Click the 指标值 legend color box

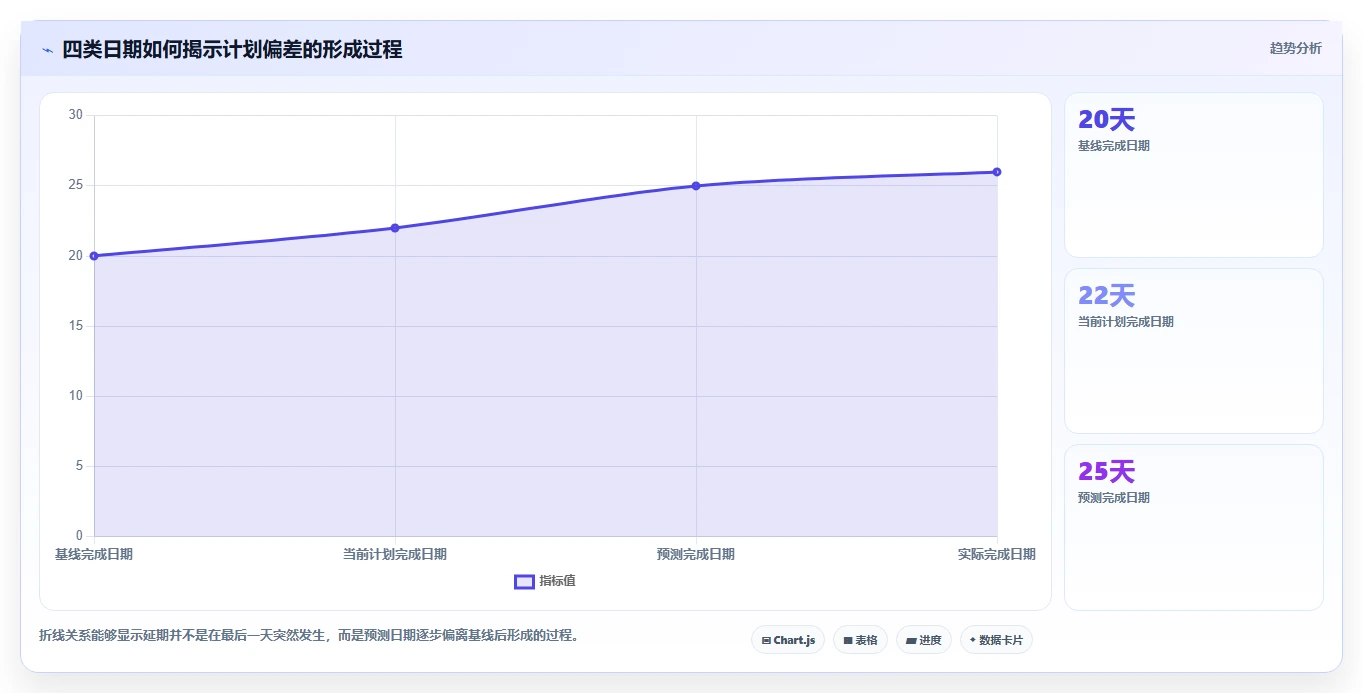coord(524,582)
